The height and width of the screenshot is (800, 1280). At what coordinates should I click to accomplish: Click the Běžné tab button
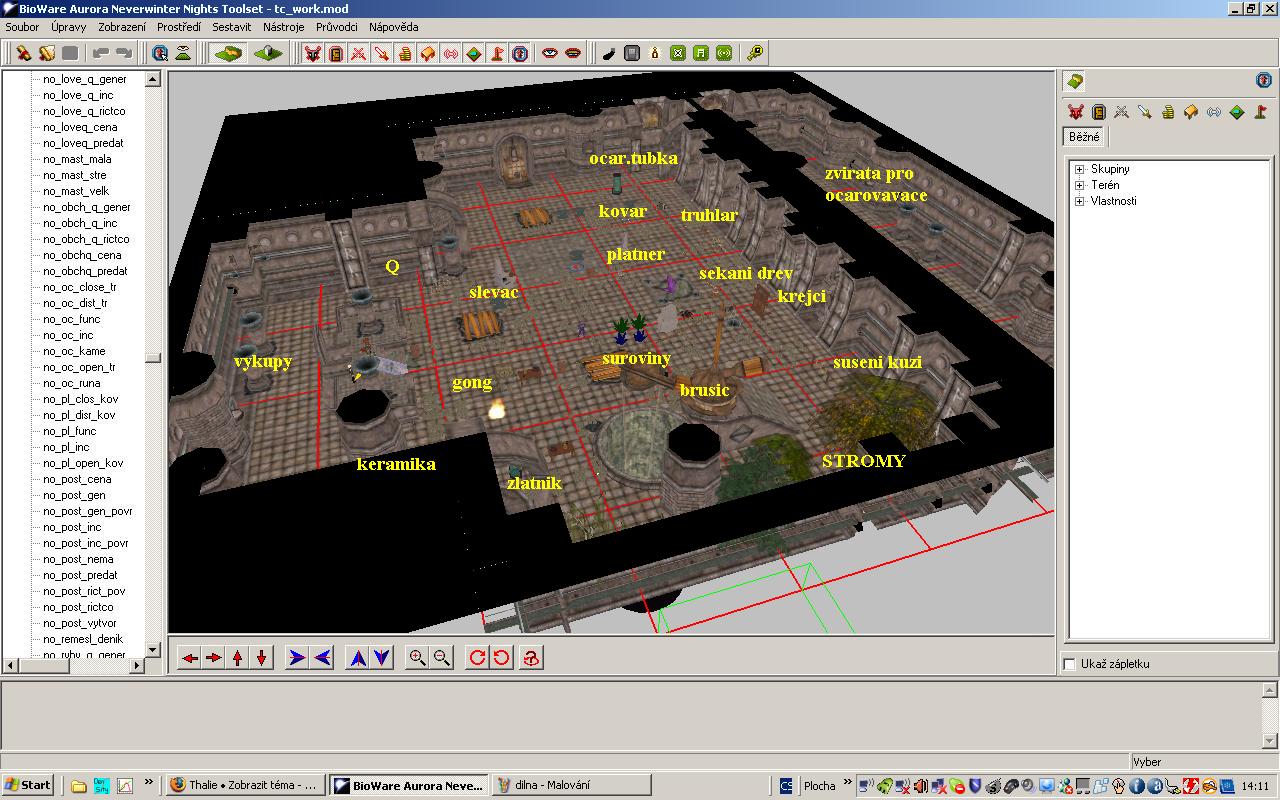click(1084, 137)
